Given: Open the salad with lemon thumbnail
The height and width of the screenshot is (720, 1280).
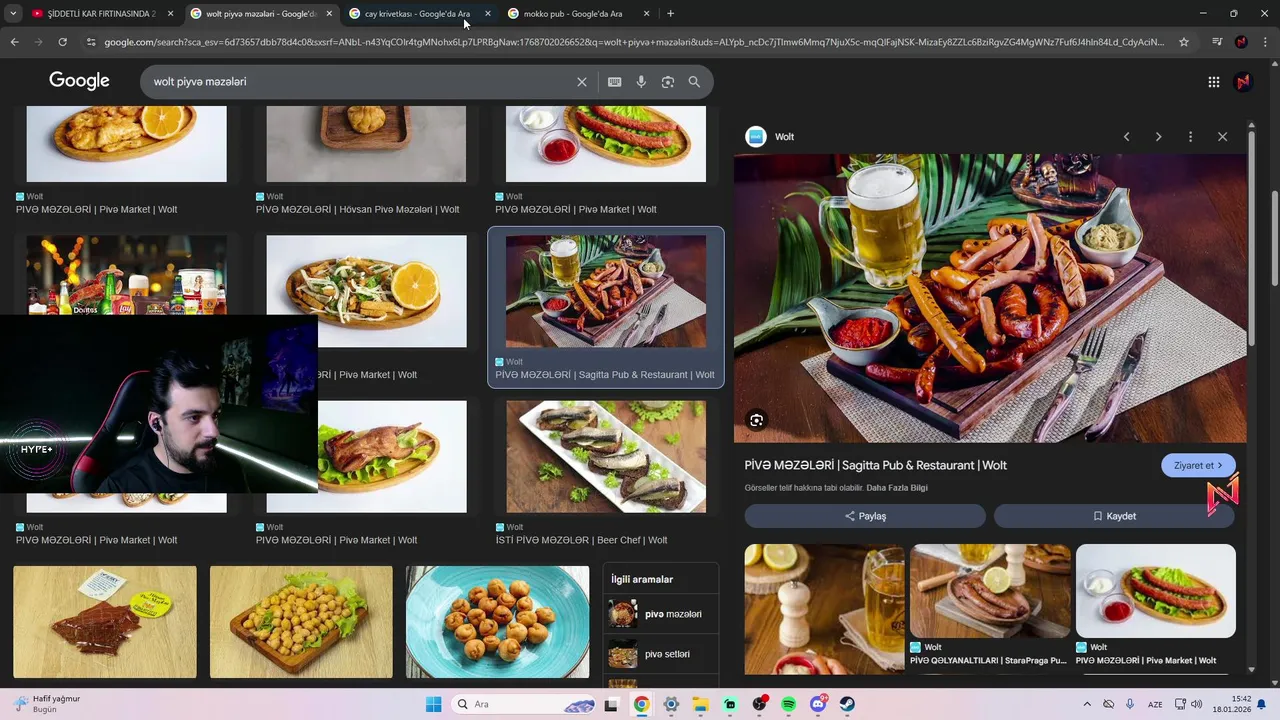Looking at the screenshot, I should [366, 291].
